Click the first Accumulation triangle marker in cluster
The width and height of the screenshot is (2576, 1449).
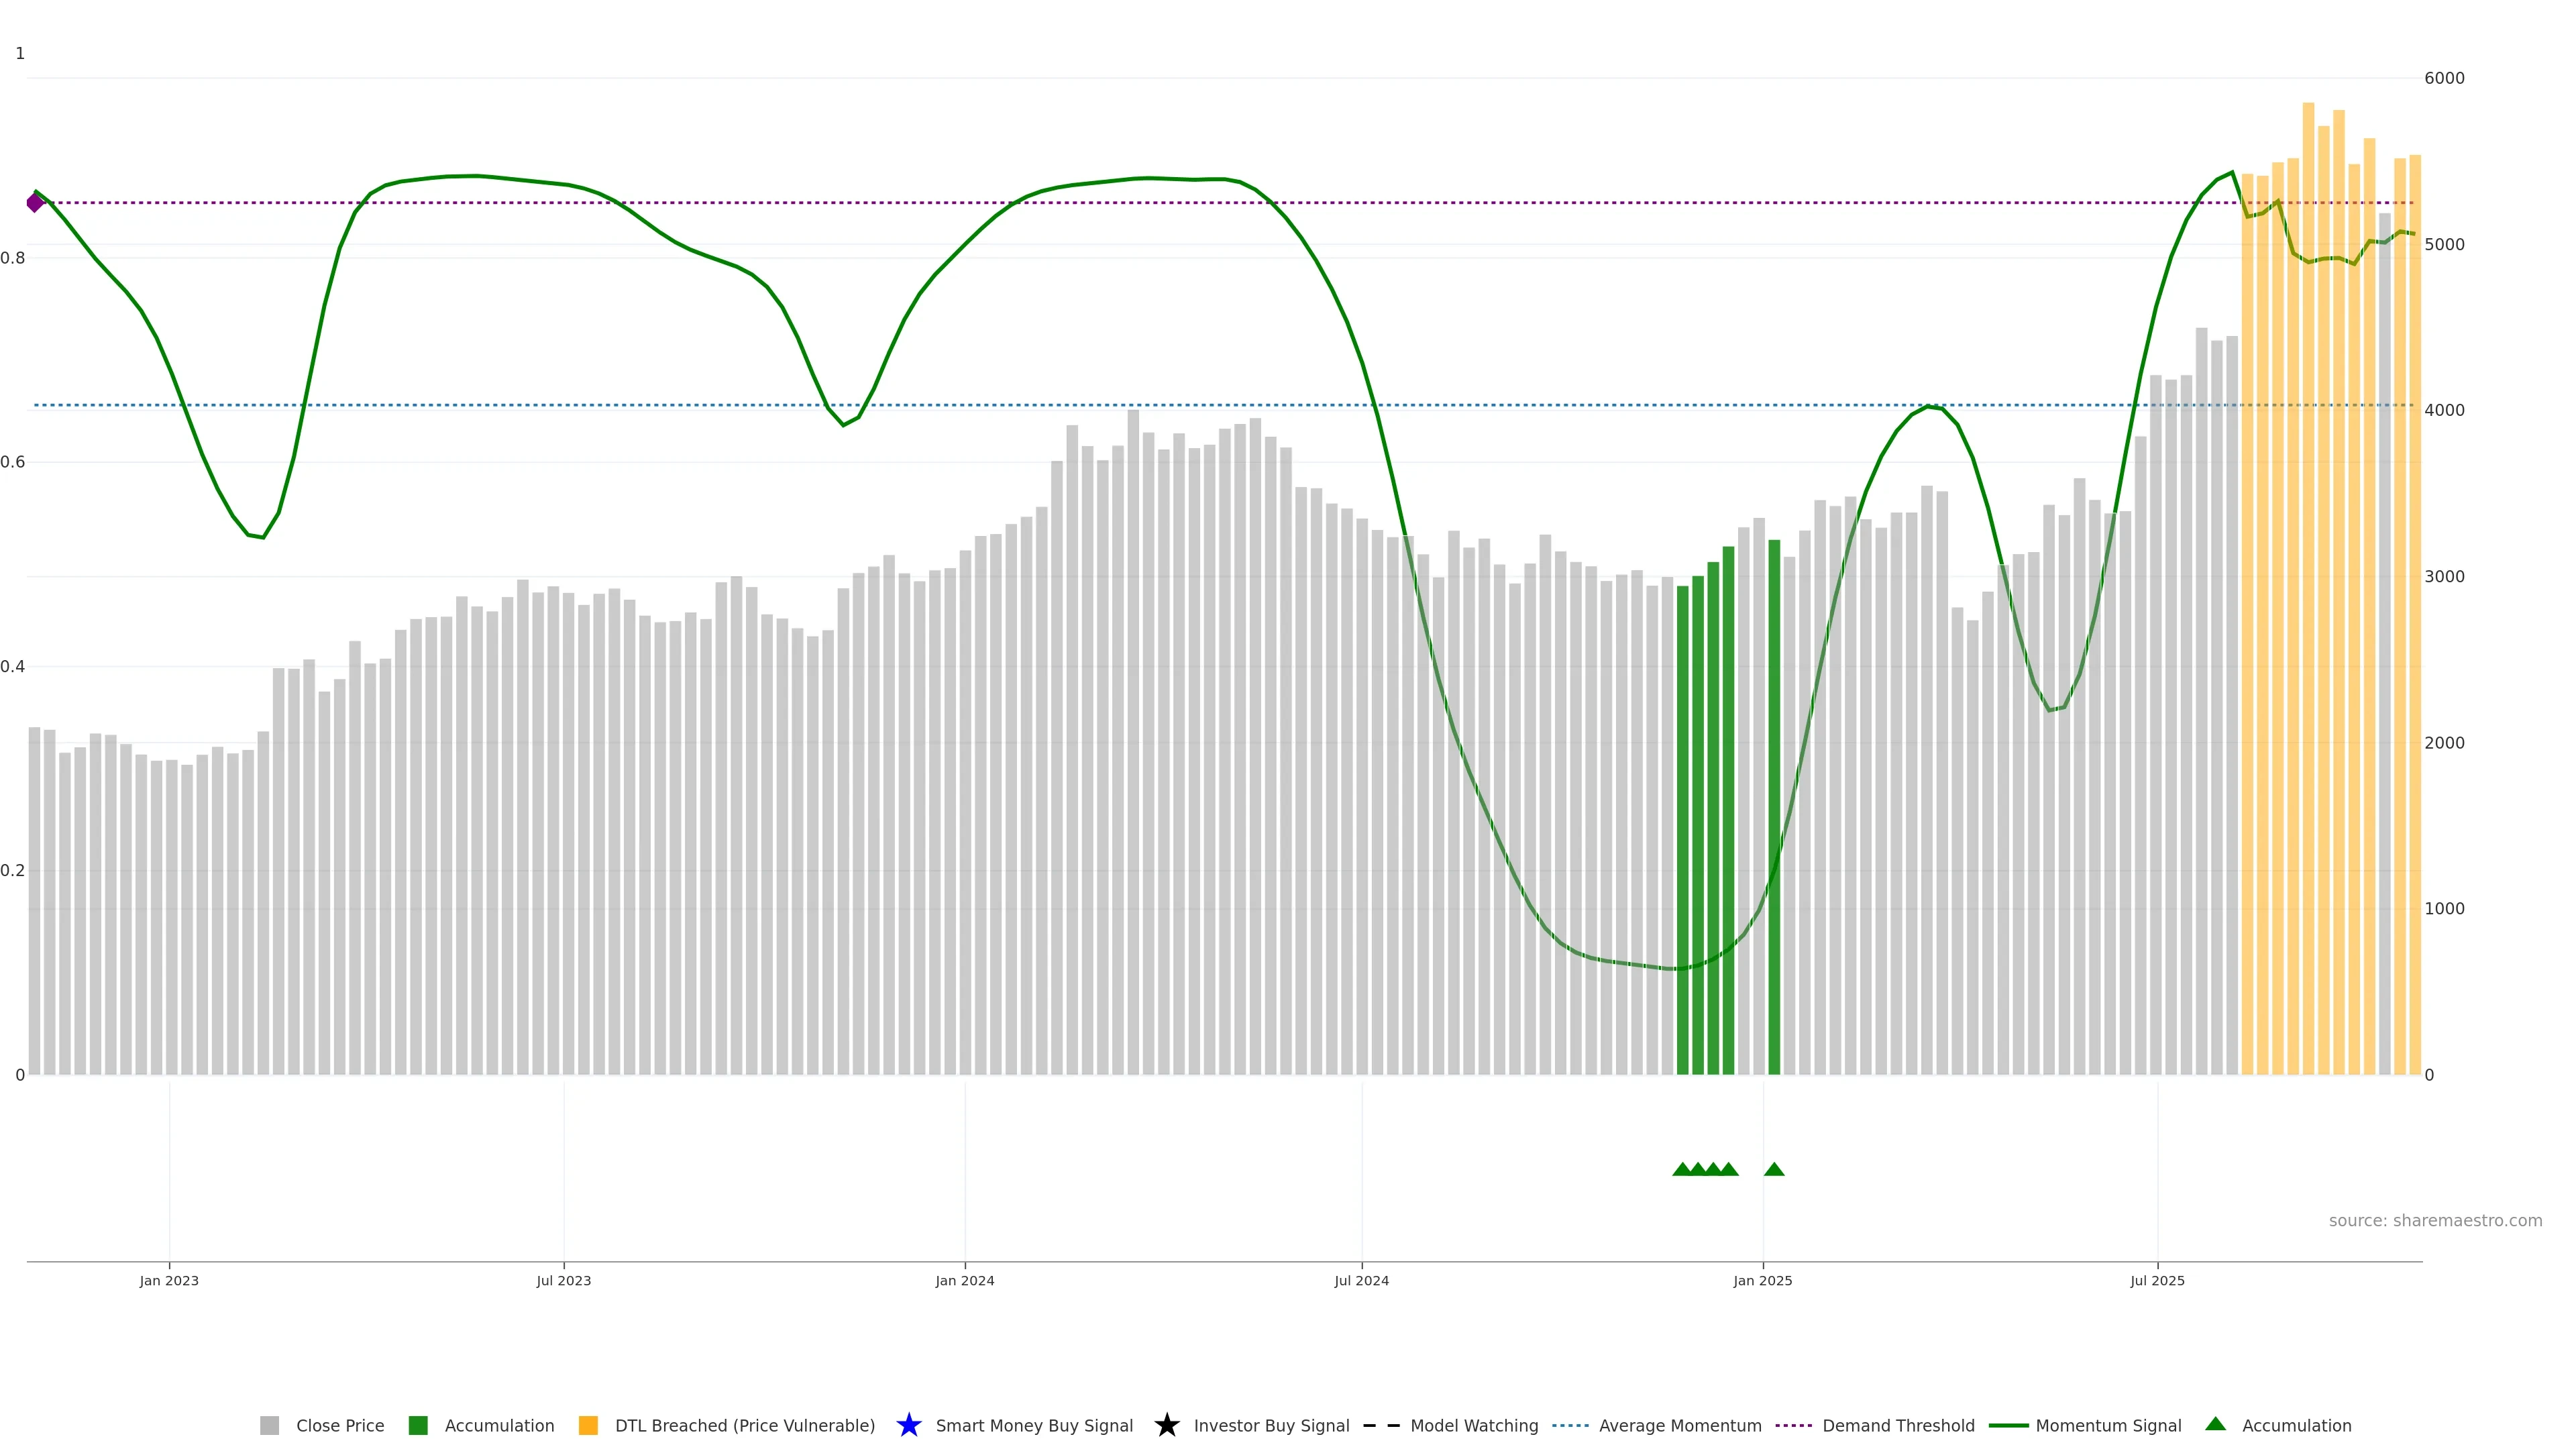tap(1682, 1169)
